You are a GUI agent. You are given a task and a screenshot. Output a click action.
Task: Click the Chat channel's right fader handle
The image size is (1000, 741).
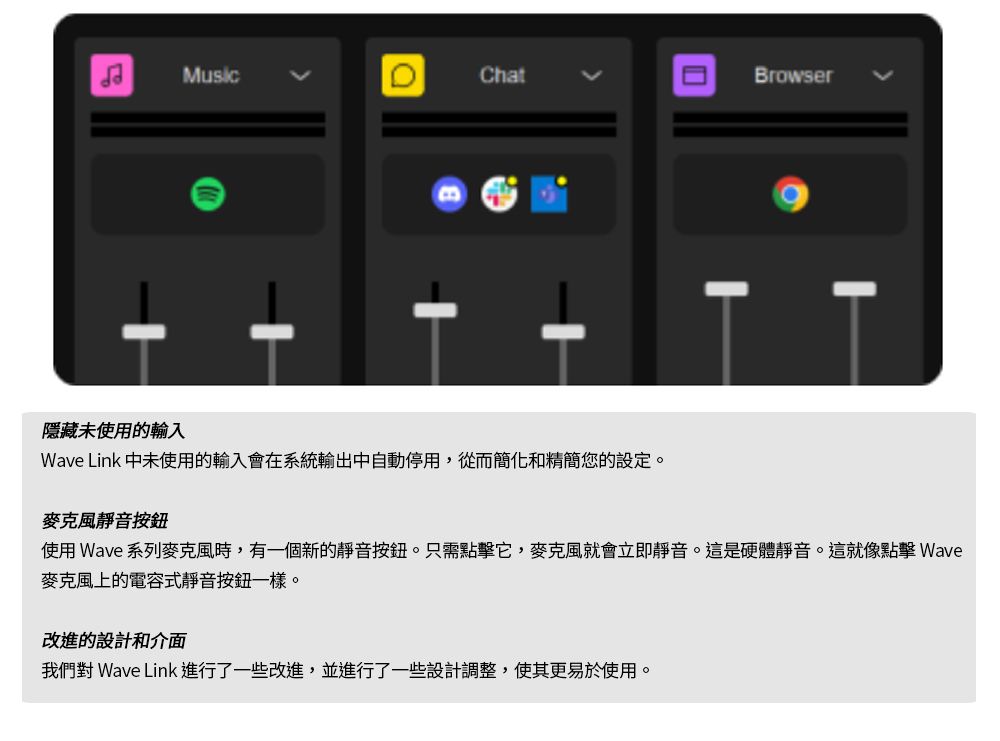[x=563, y=332]
